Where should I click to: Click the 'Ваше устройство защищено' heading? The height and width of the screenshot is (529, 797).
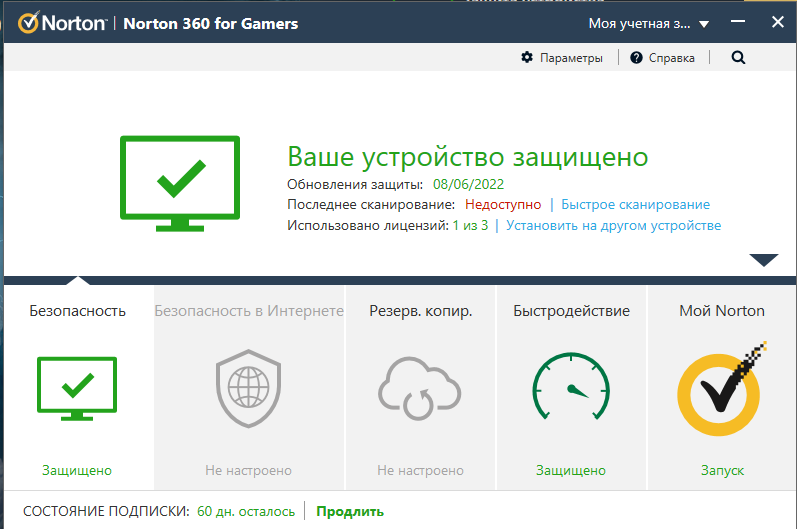468,157
